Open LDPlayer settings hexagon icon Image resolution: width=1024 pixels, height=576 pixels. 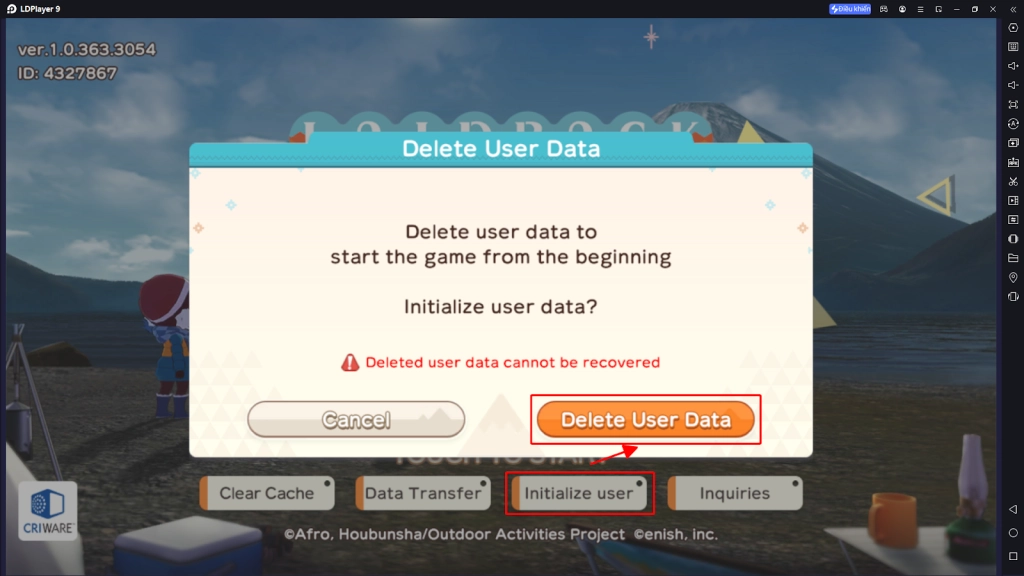click(1013, 27)
